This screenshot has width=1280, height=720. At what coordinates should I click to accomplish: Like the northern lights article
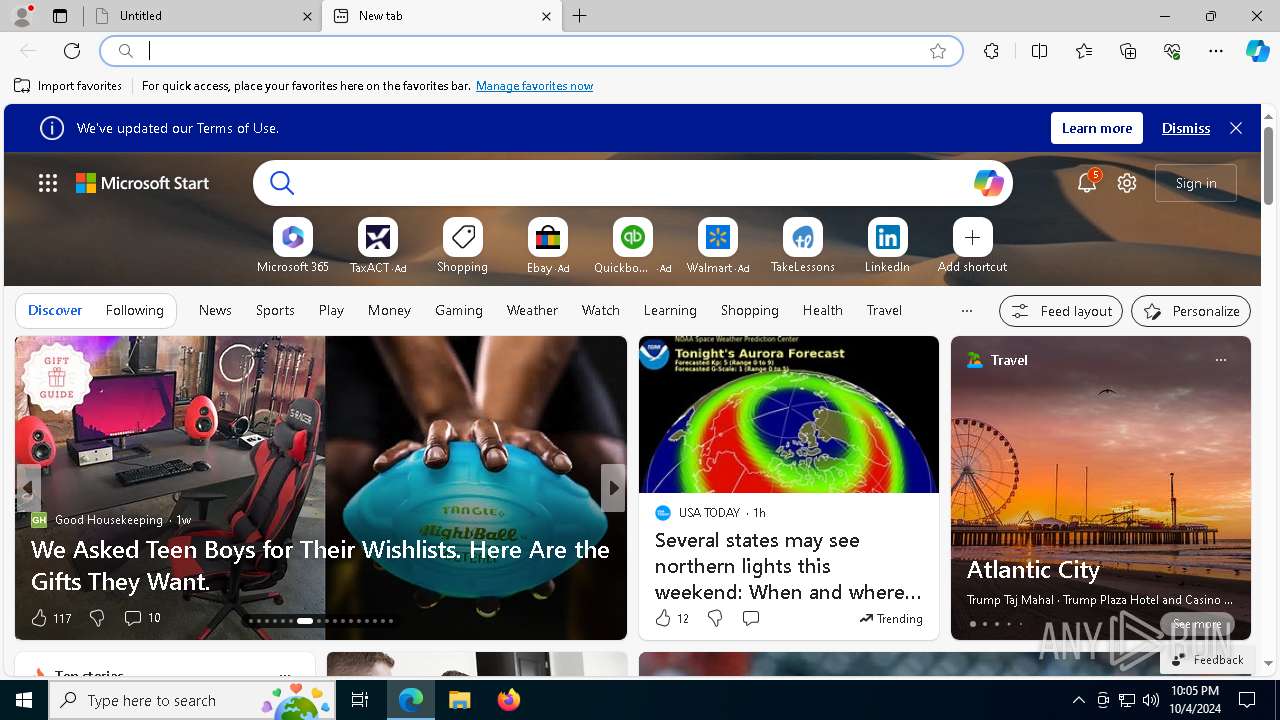tap(663, 619)
